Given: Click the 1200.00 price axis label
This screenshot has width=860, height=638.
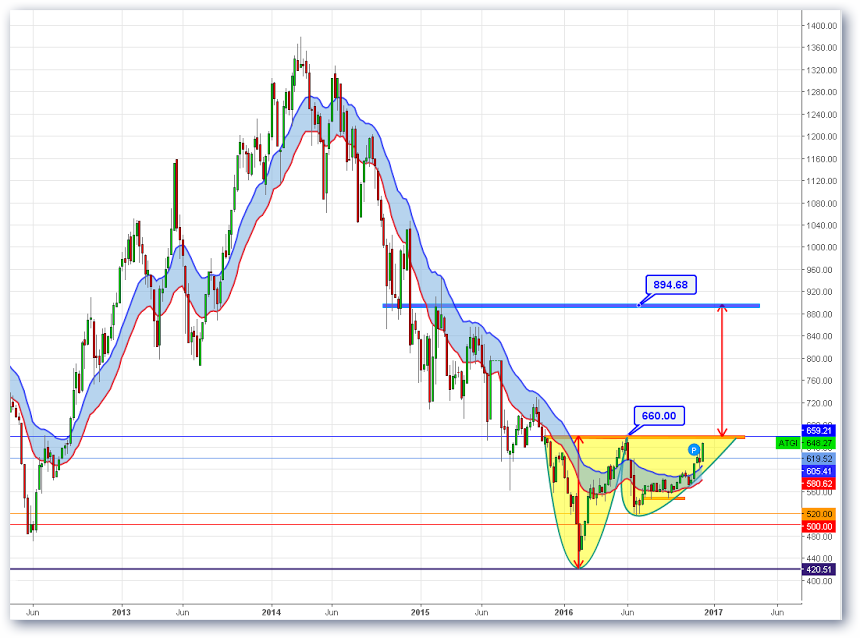Looking at the screenshot, I should click(821, 137).
